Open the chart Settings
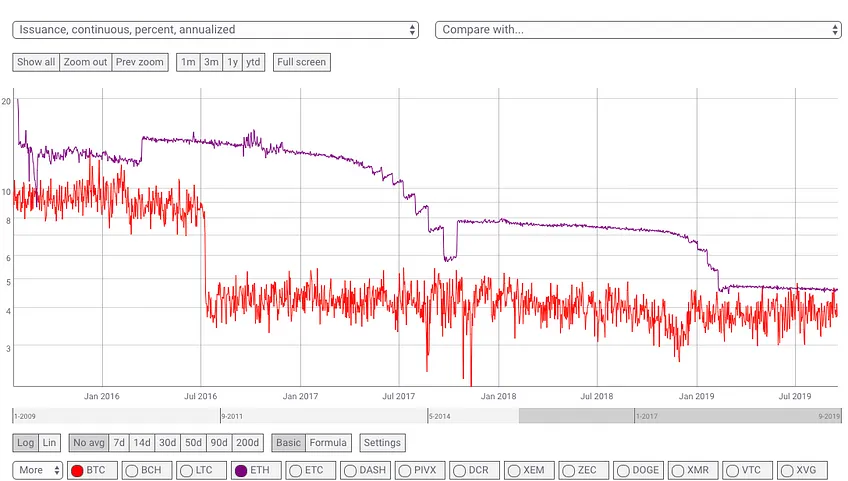This screenshot has width=848, height=481. coord(382,443)
